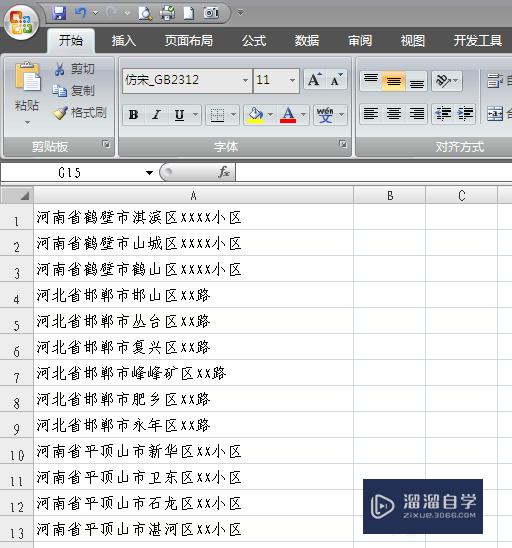Select column A header

pos(193,195)
